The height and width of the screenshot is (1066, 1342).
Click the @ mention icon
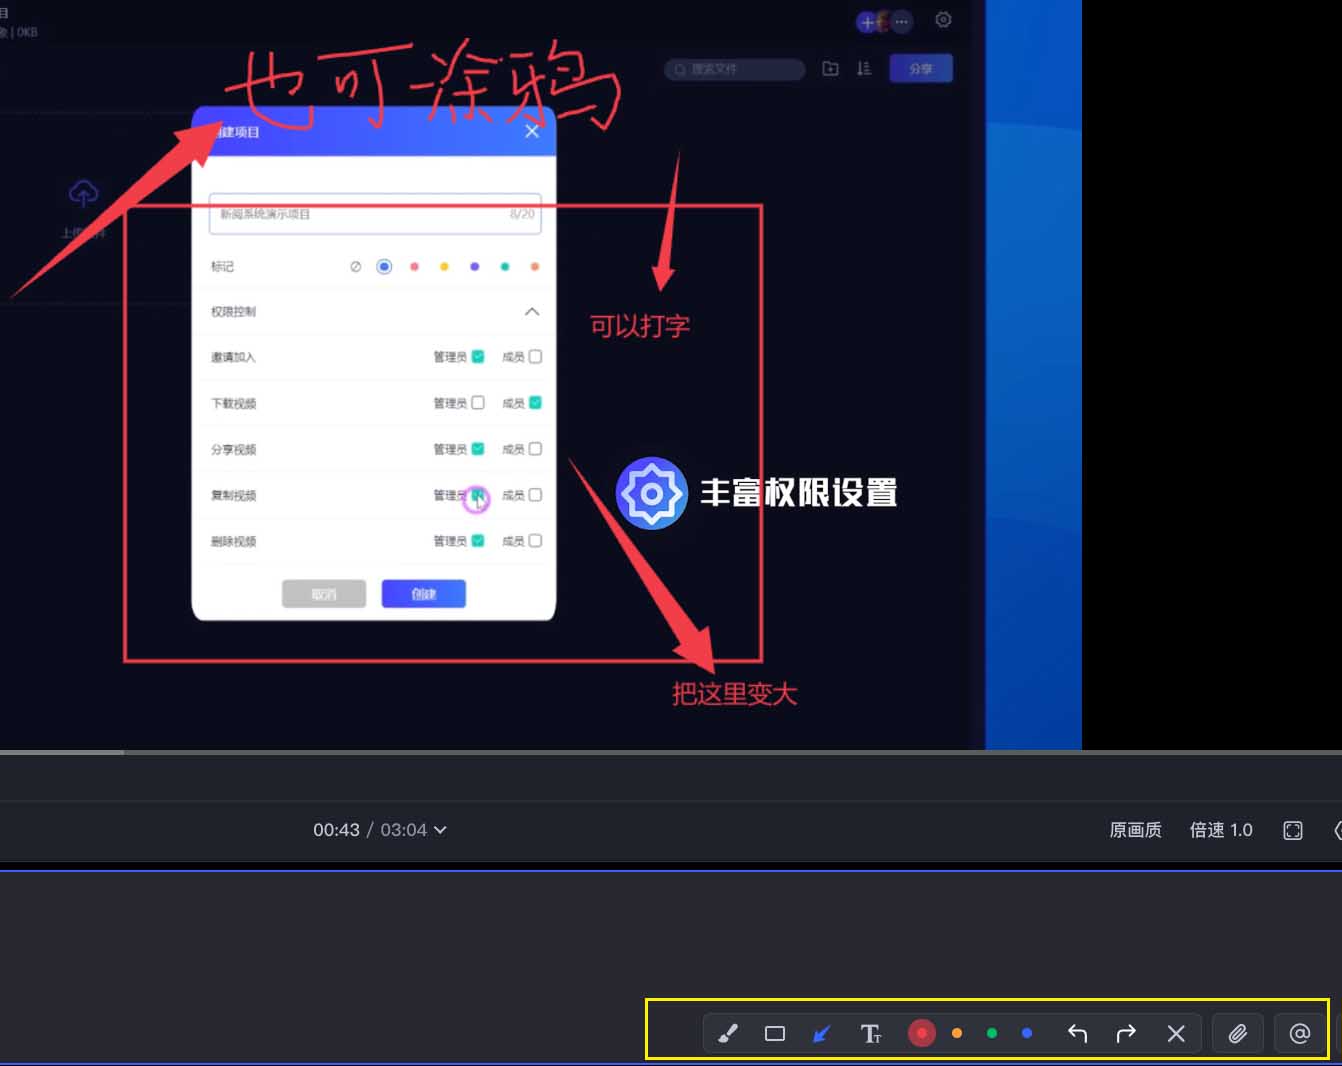point(1300,1033)
